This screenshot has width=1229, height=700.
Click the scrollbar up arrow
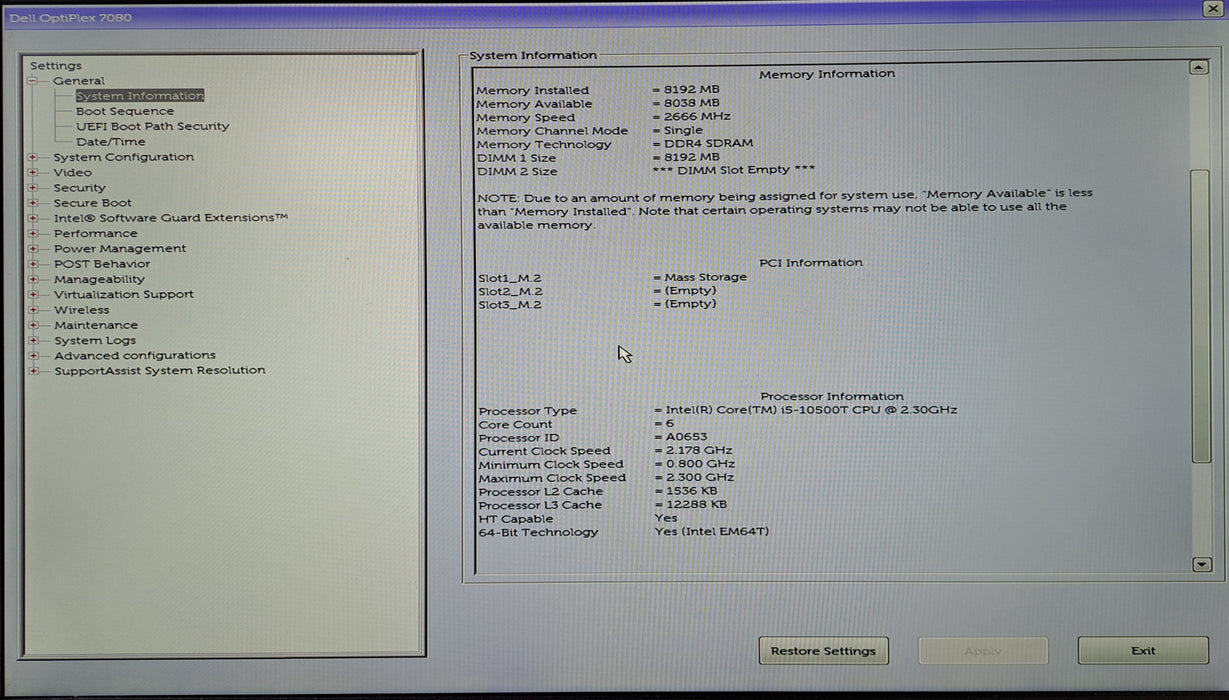[1200, 68]
